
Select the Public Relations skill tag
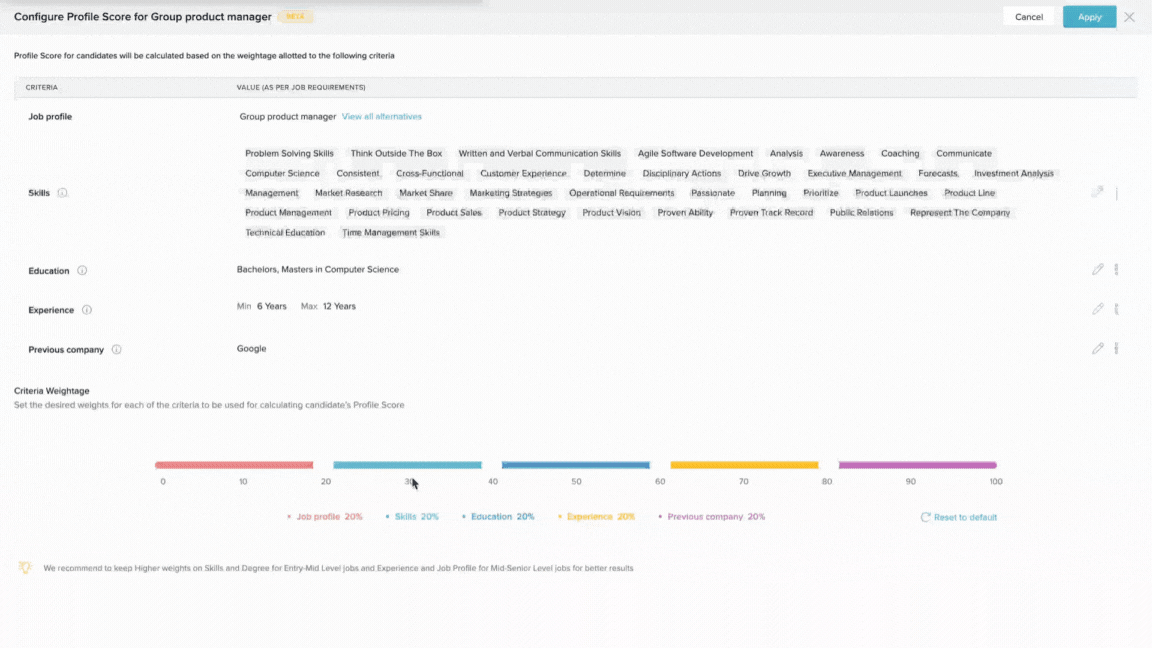pos(861,212)
